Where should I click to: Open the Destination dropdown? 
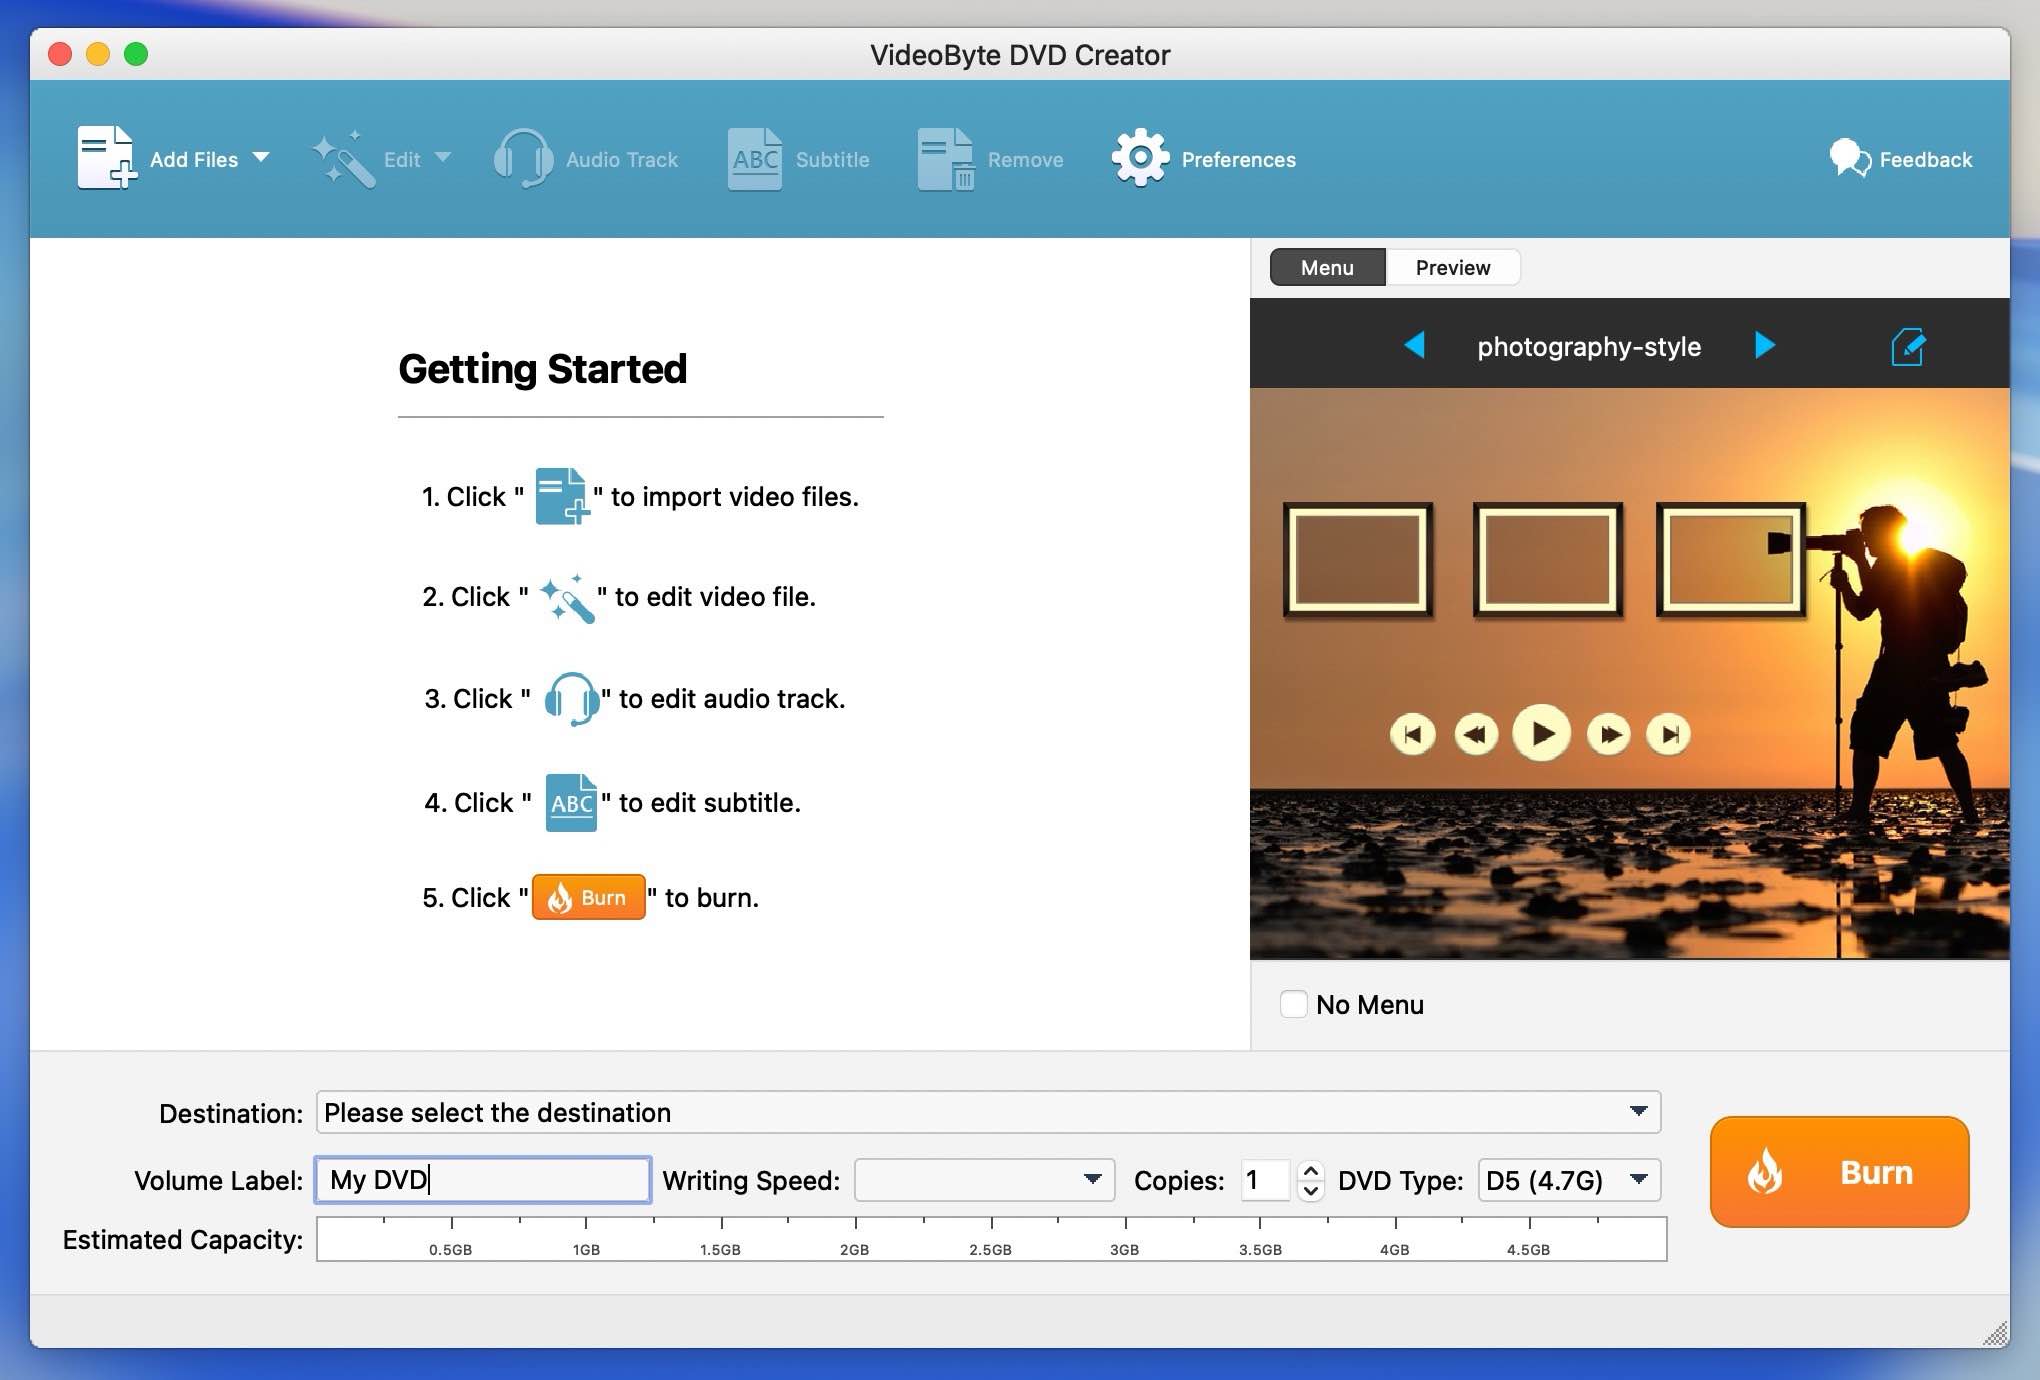click(1637, 1112)
